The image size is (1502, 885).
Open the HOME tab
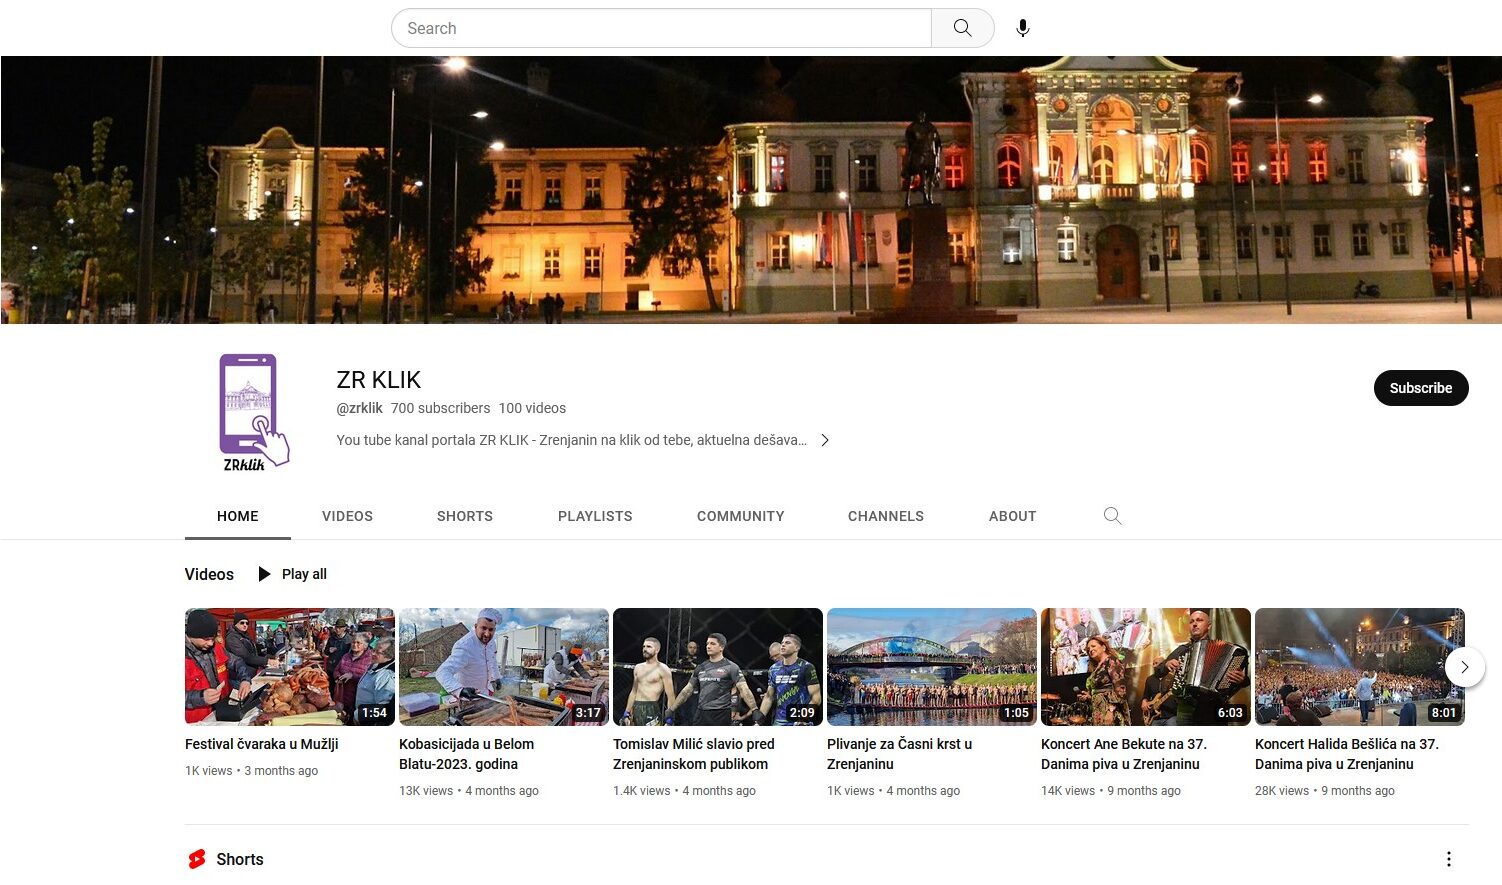[238, 516]
